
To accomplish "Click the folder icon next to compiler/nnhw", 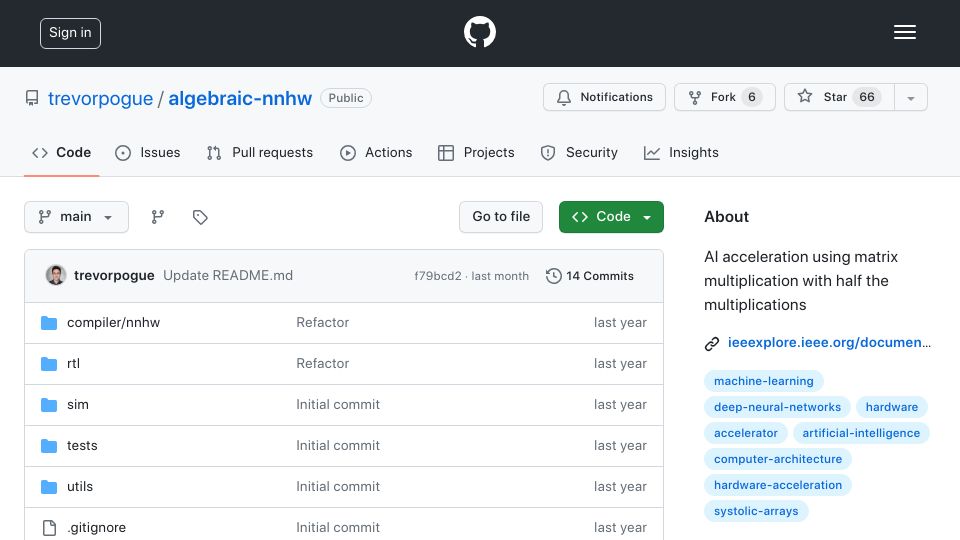I will (49, 323).
